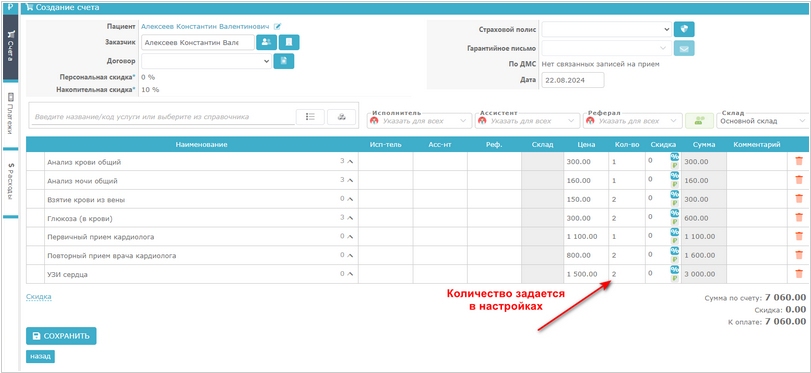This screenshot has height=373, width=811.
Task: Click the price cell 160.00
Action: pos(586,181)
